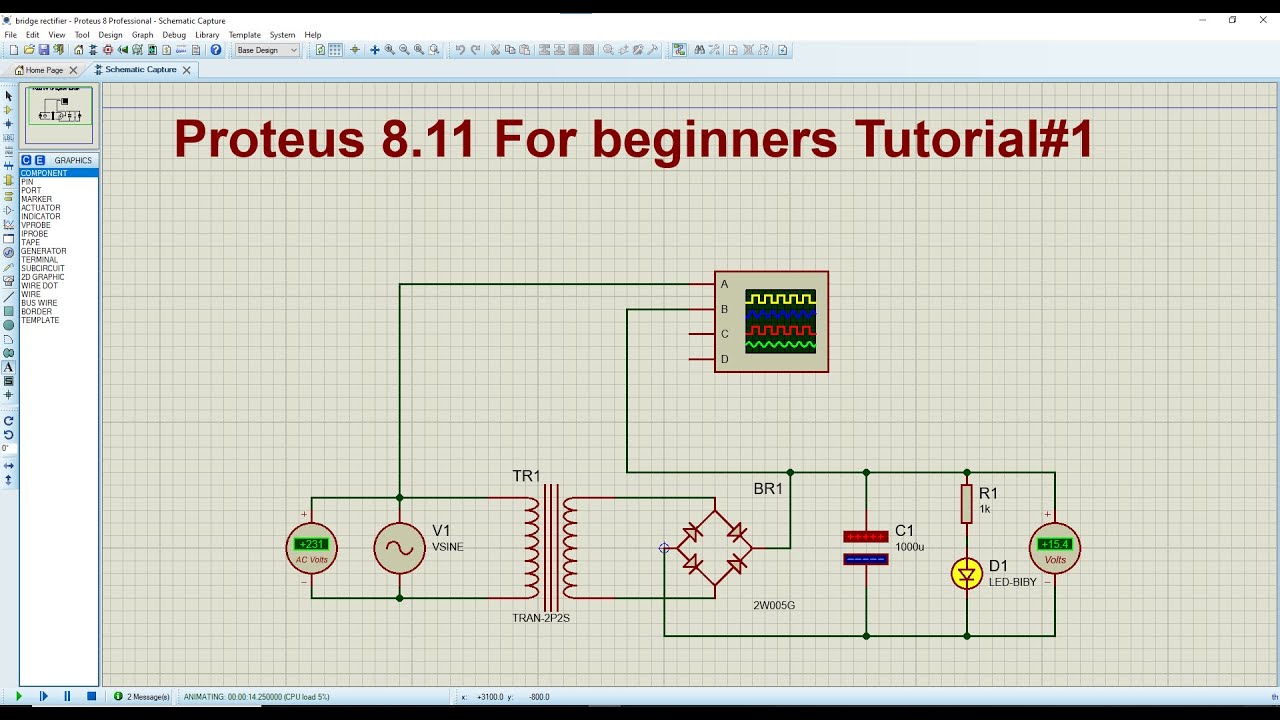
Task: Open the 2 Message(s) status indicator
Action: [x=142, y=696]
